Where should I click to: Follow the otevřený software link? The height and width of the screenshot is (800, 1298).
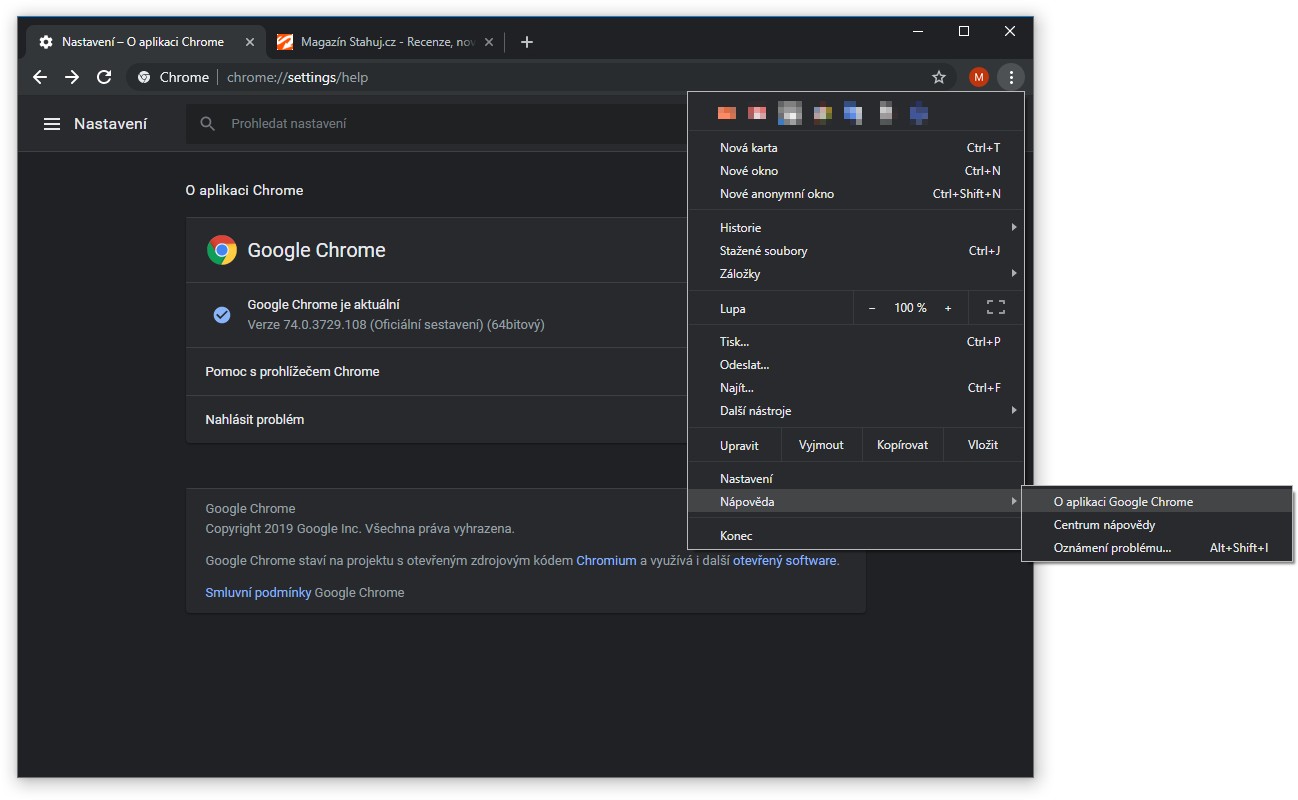784,561
